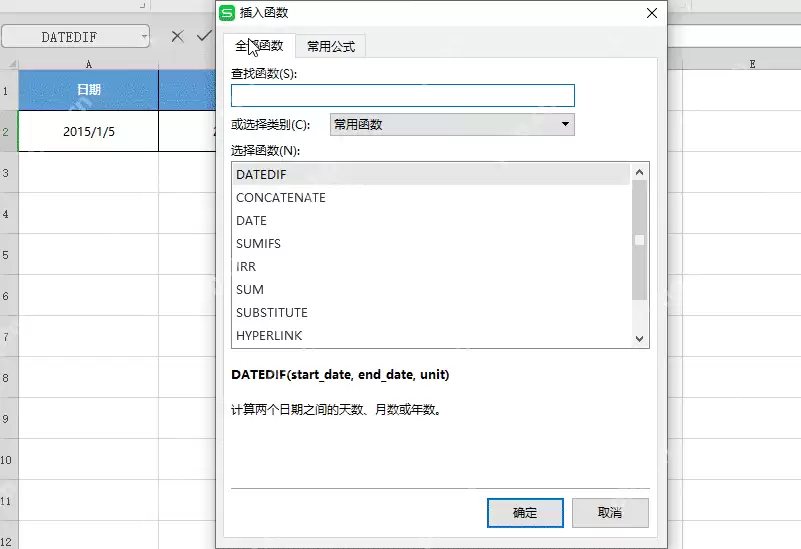
Task: Click the function list scrollbar thumb
Action: 639,240
